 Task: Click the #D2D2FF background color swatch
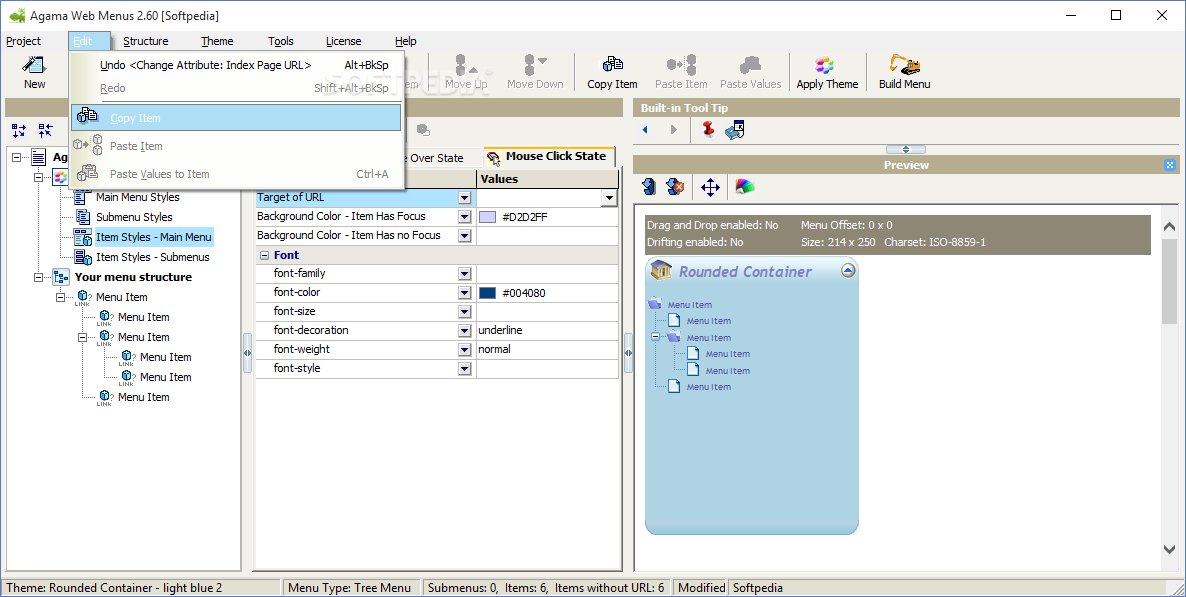pyautogui.click(x=487, y=217)
